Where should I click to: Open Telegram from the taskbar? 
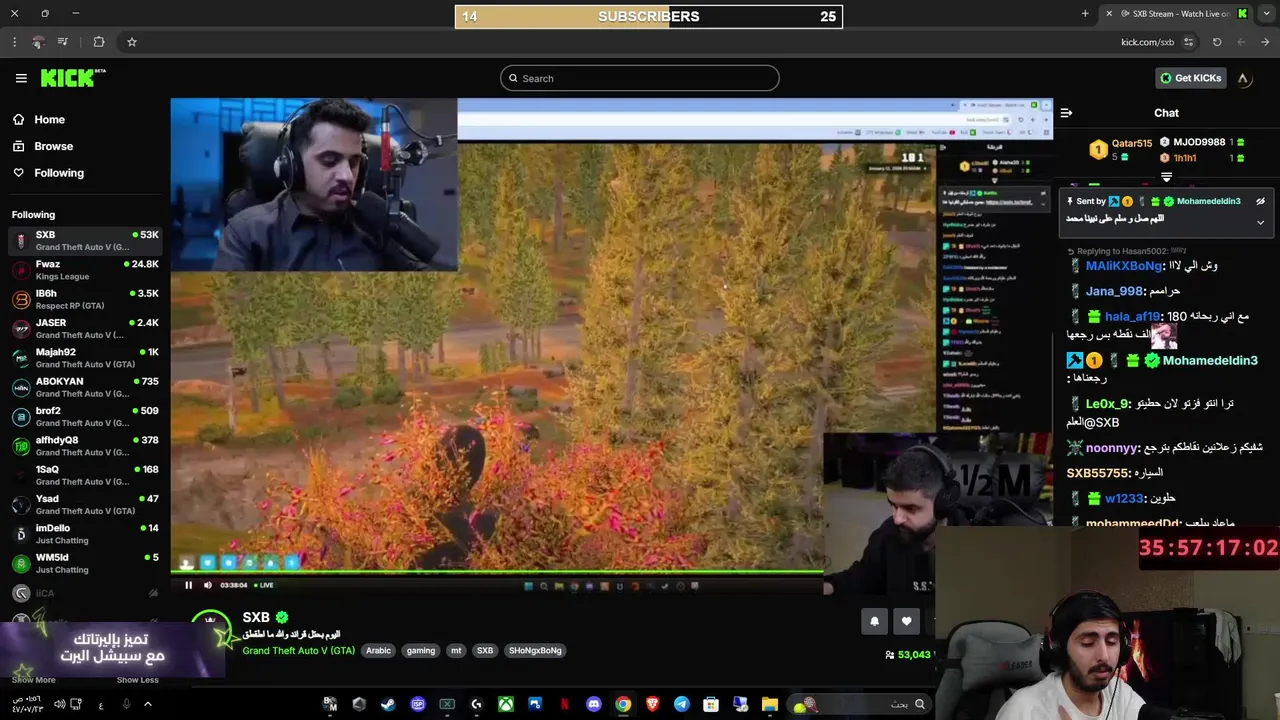point(682,704)
